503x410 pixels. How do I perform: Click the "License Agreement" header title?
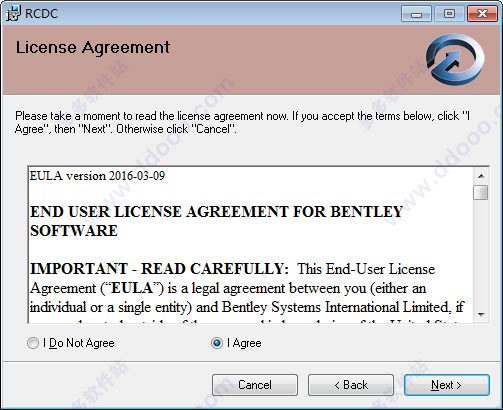[93, 48]
